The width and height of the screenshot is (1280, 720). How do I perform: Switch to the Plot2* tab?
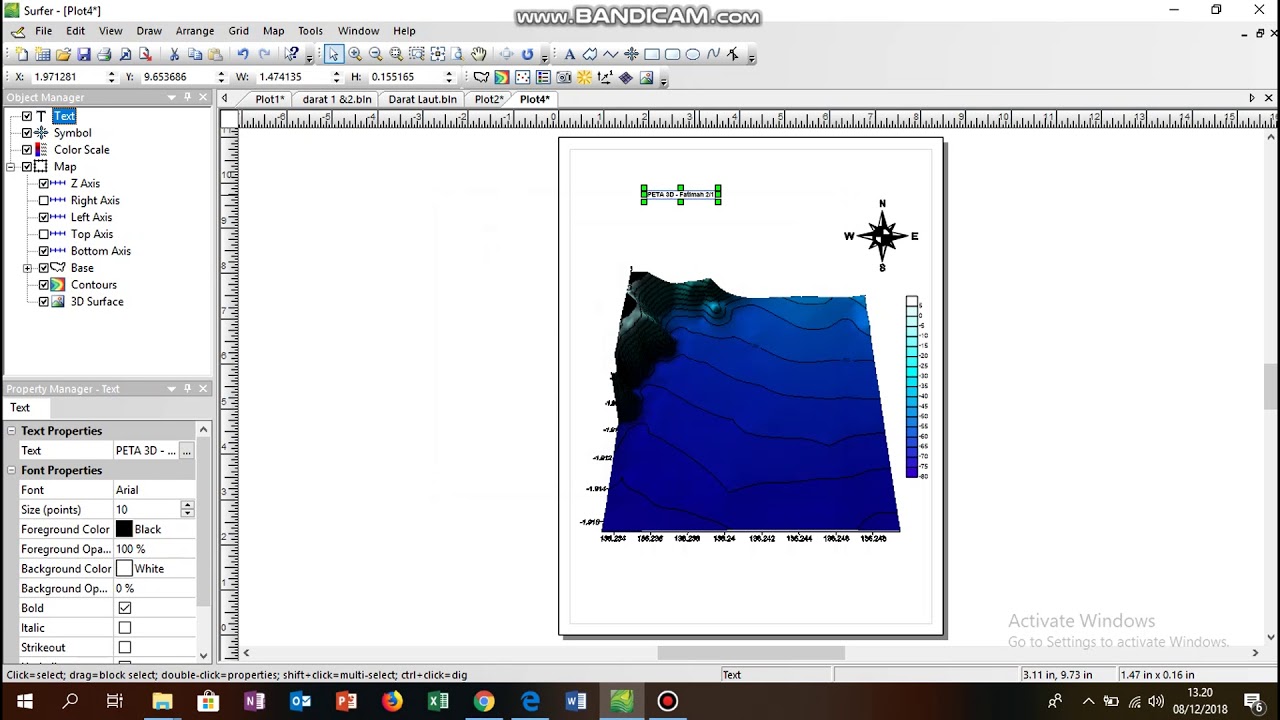[489, 99]
